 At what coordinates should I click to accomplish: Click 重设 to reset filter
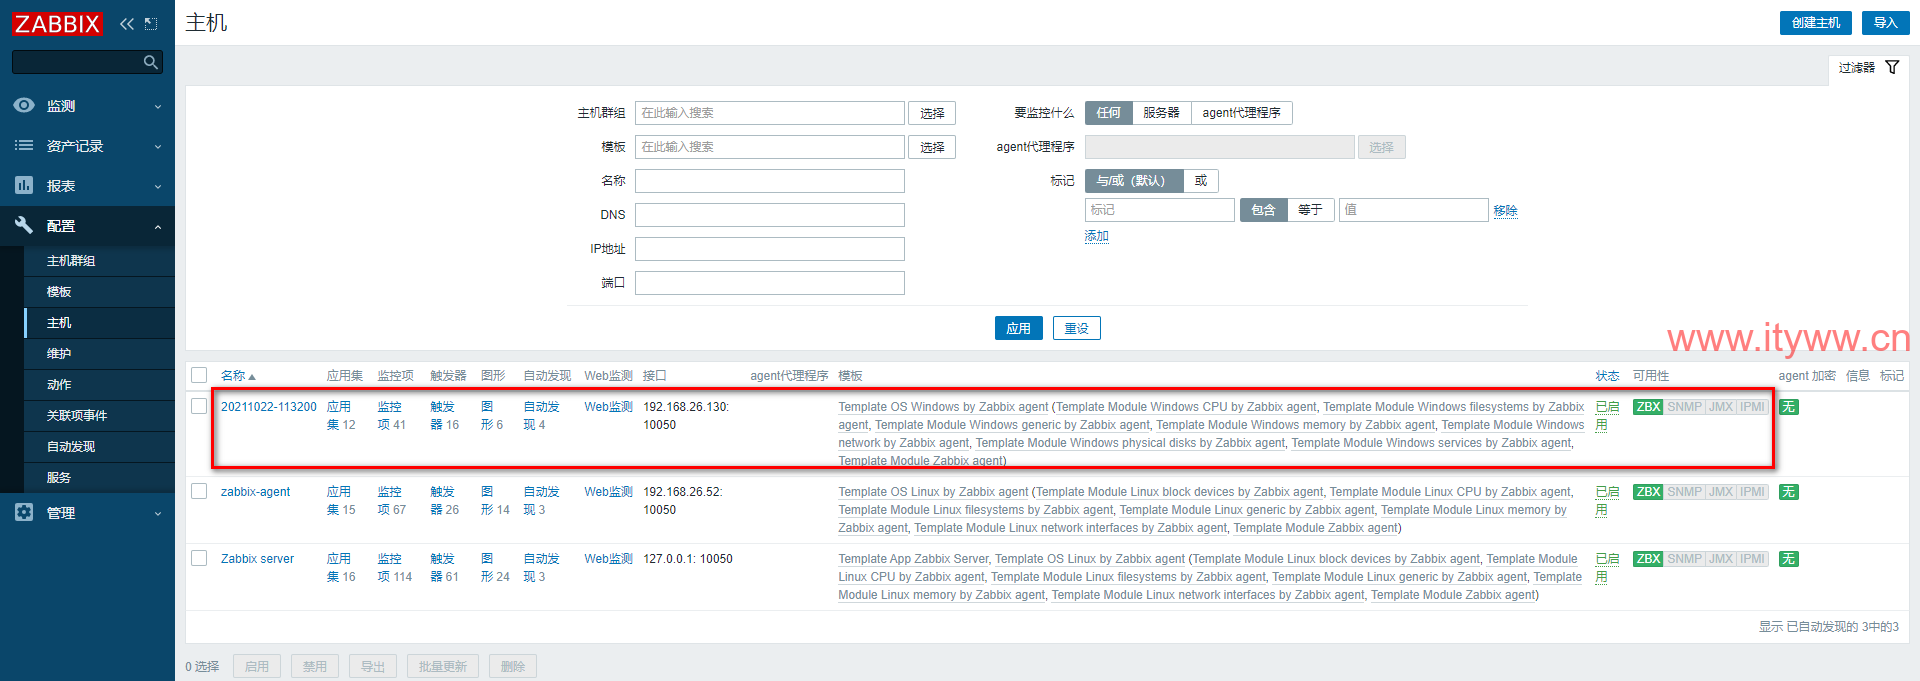1077,328
